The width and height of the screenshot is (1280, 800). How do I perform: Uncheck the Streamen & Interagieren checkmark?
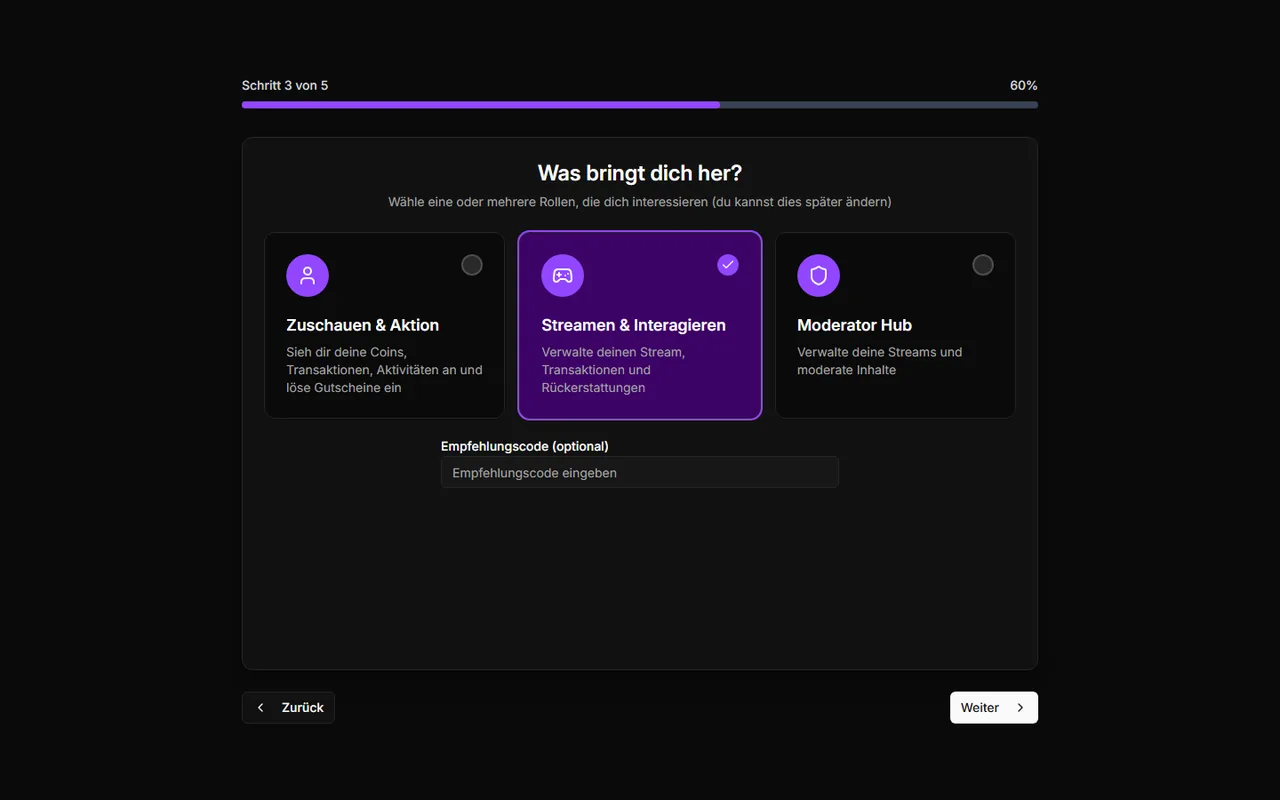728,265
